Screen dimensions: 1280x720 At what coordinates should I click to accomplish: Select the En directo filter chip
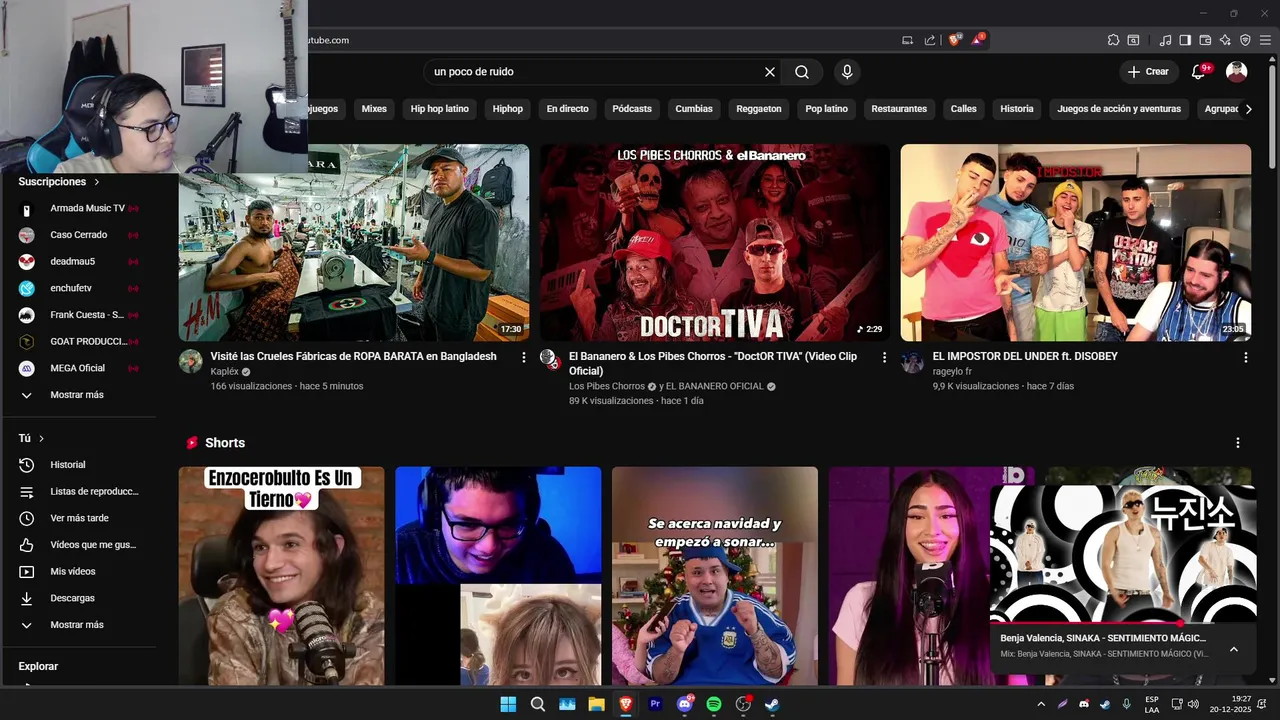[x=567, y=109]
